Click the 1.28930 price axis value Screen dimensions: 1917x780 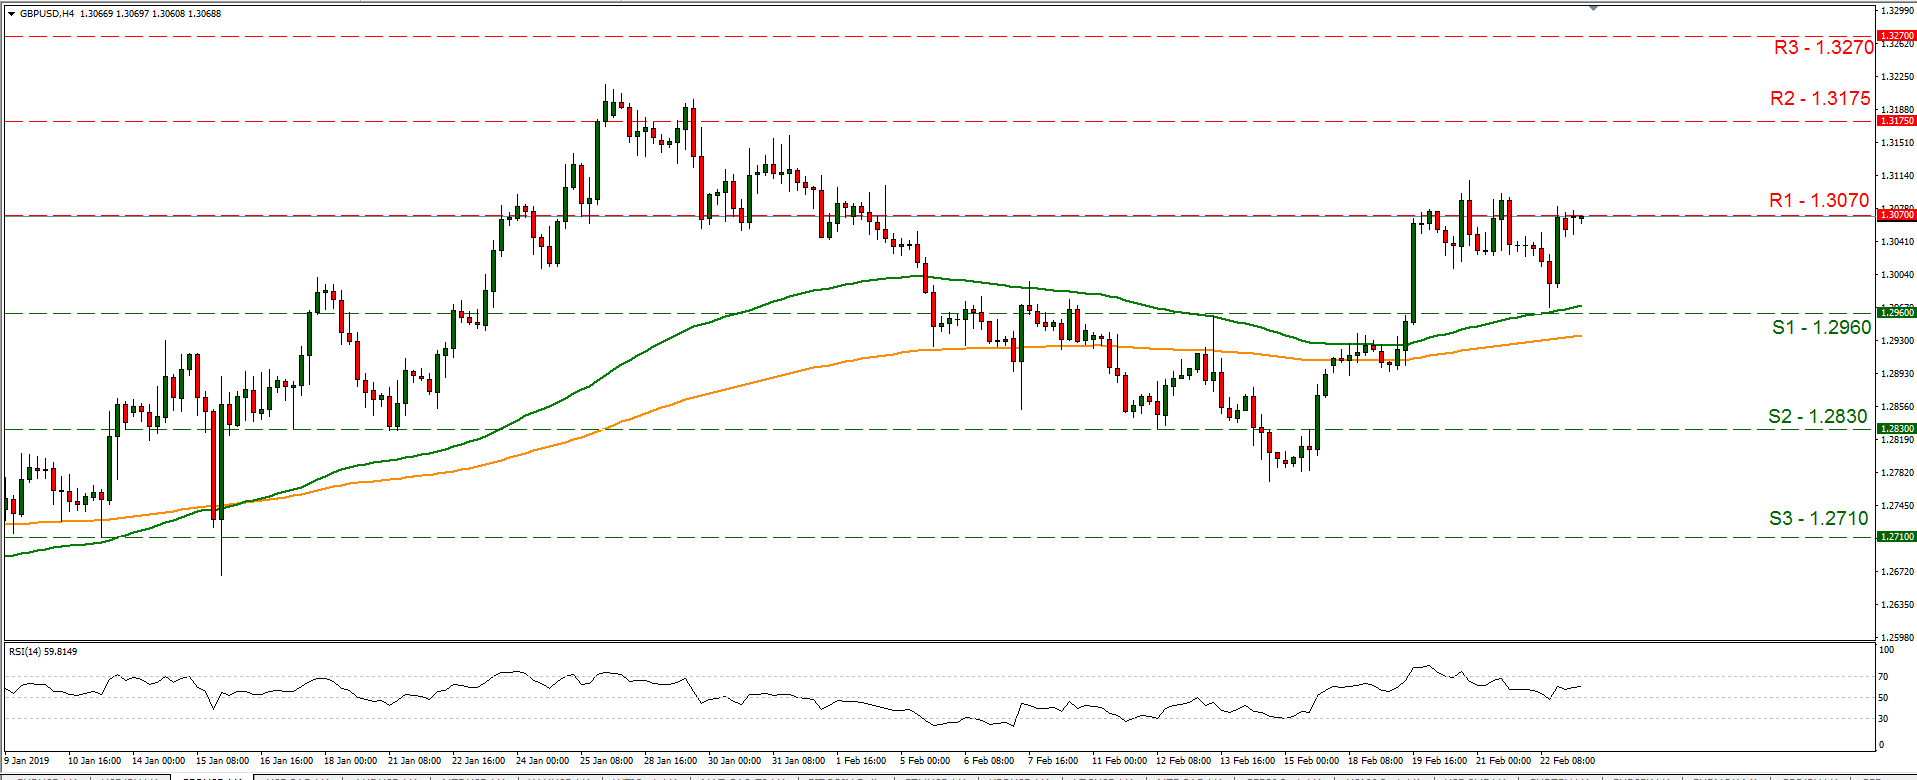tap(1898, 374)
